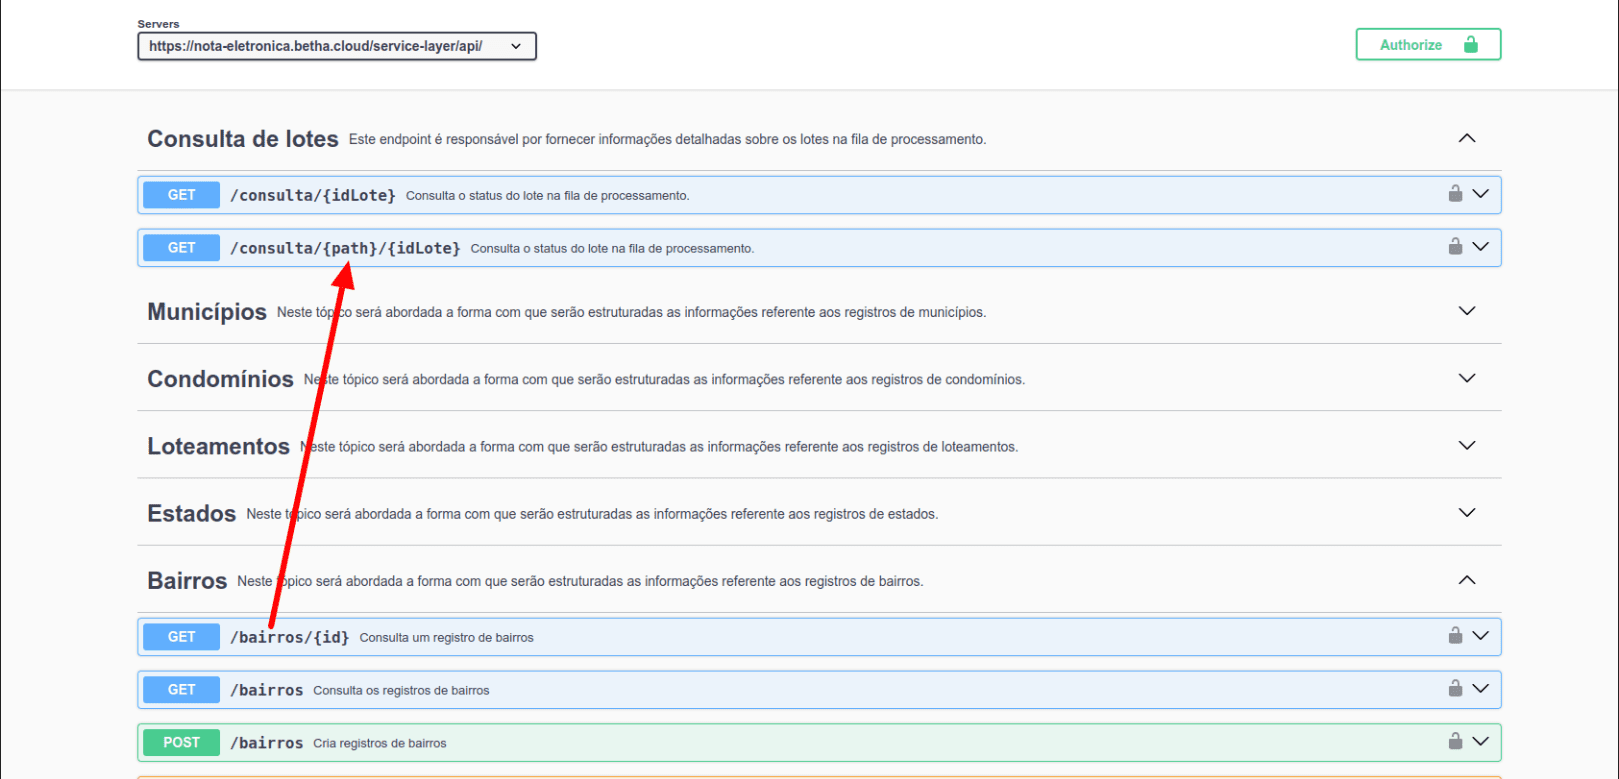
Task: Click the Loteamentos heading
Action: pos(218,446)
